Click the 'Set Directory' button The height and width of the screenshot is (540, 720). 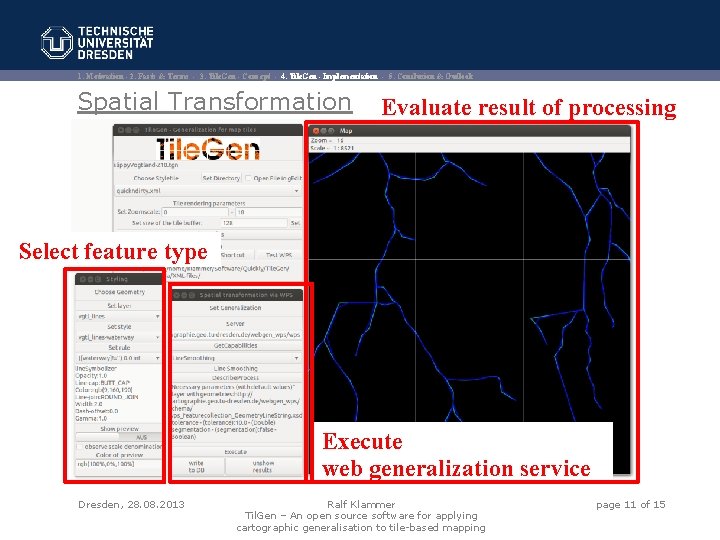[x=221, y=178]
